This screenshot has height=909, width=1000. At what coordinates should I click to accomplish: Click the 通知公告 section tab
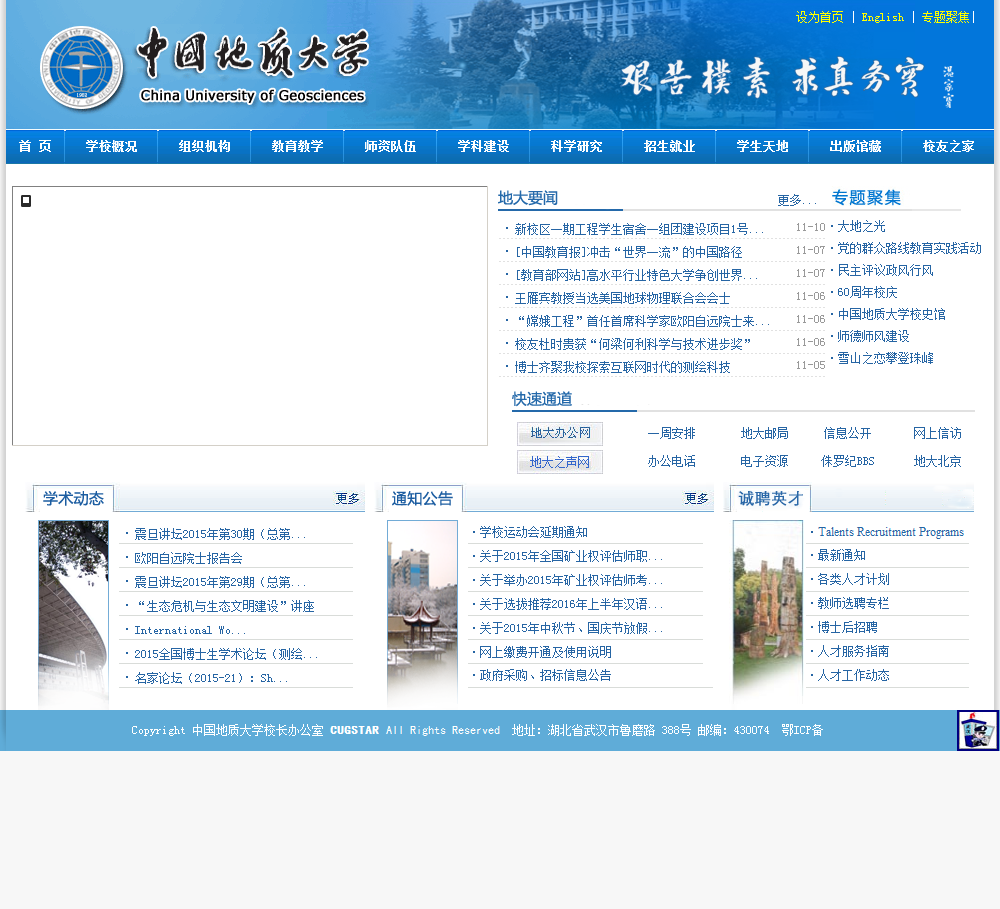(422, 499)
